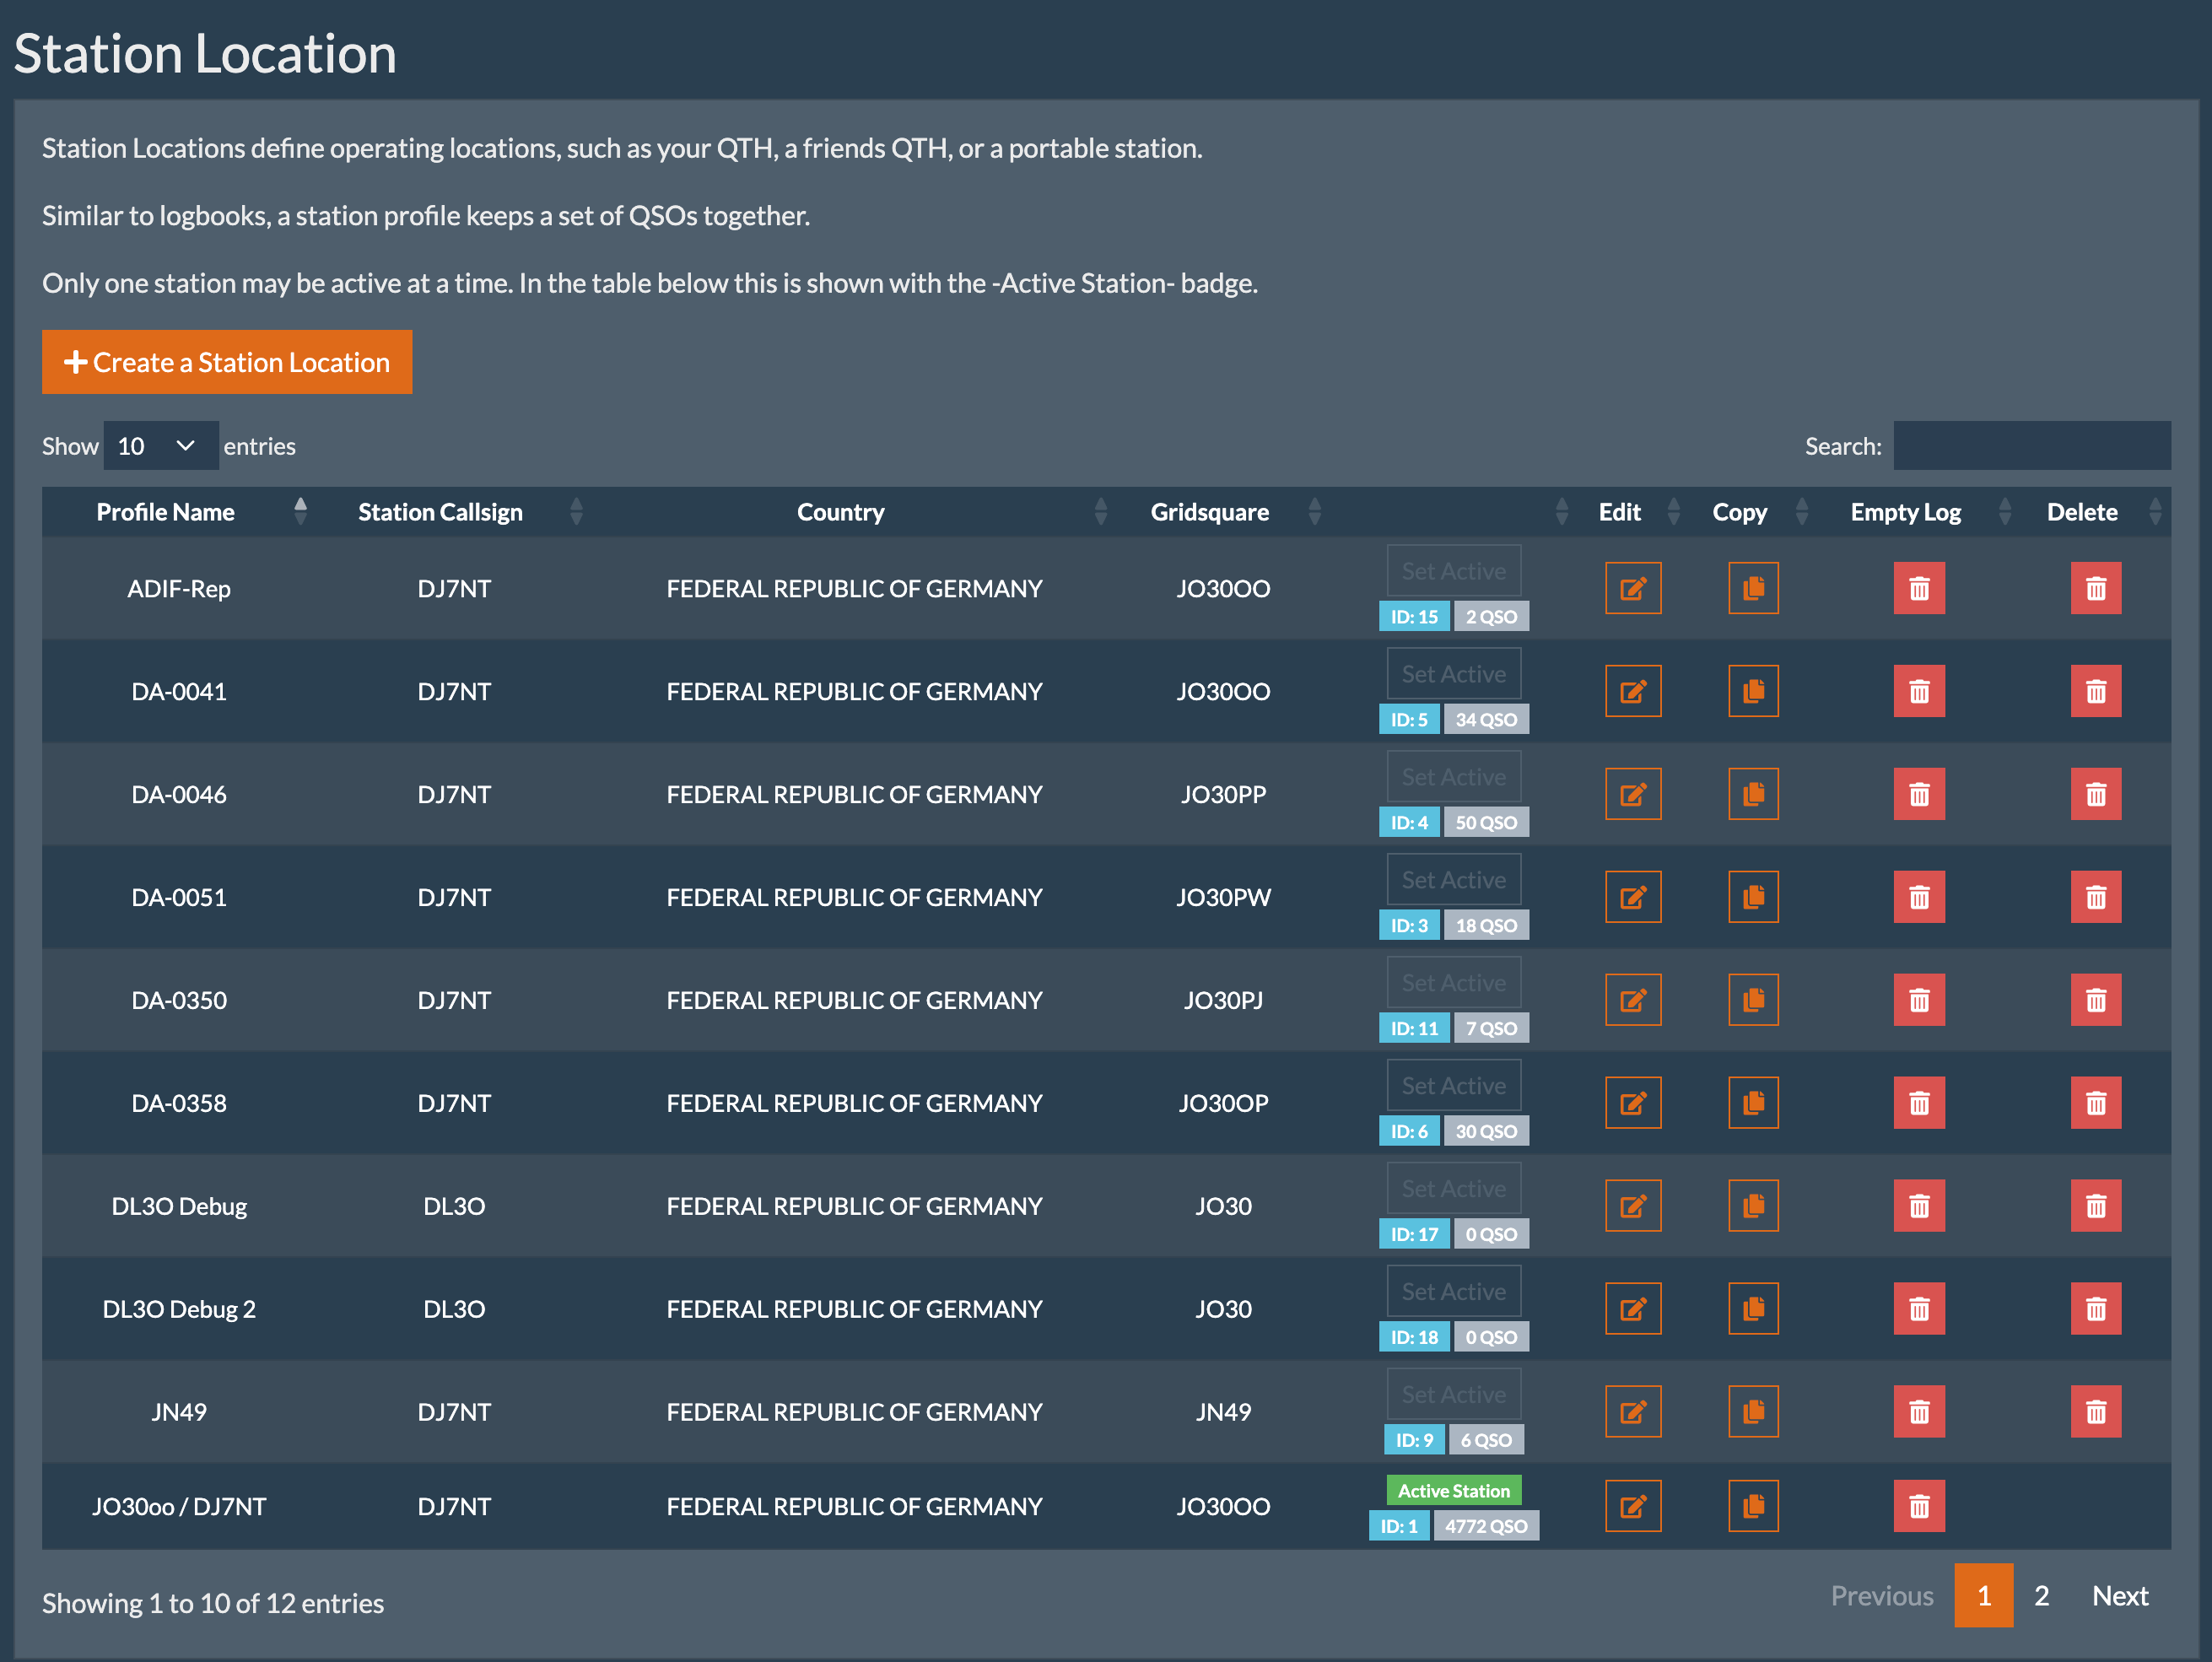Go to page 2 of entries

[x=2041, y=1596]
